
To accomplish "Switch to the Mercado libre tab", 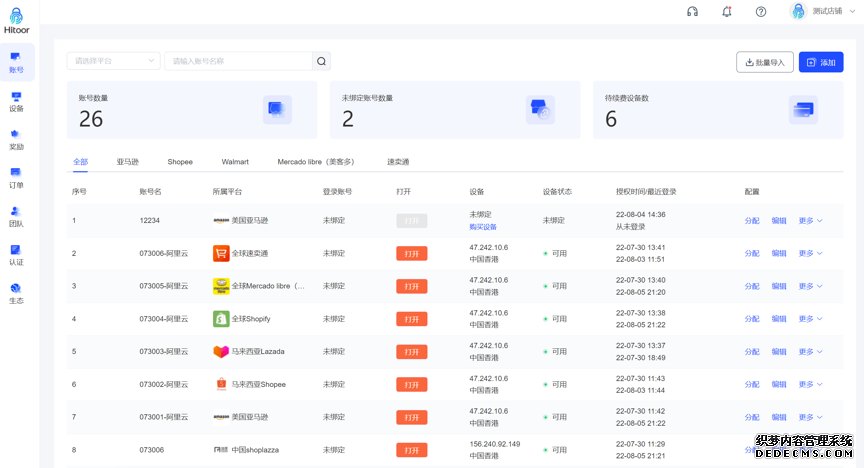I will coord(316,162).
